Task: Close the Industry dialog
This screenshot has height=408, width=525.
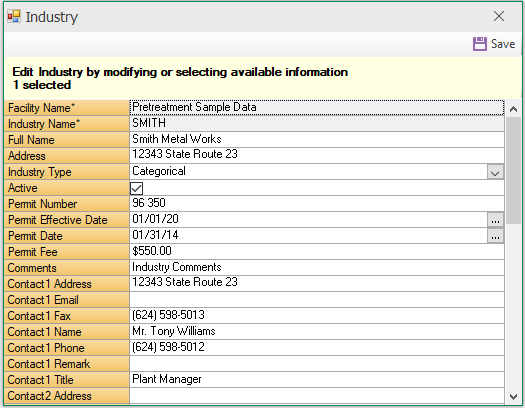Action: (499, 16)
